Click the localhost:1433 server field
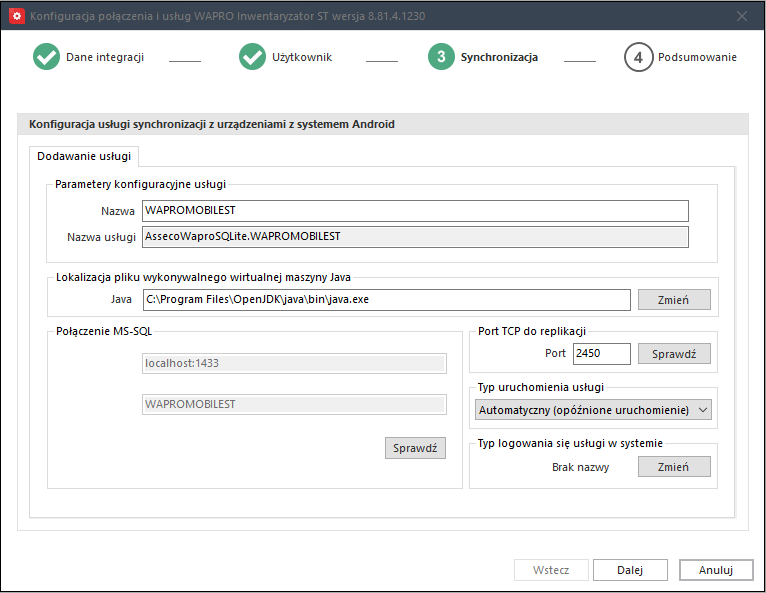 294,363
